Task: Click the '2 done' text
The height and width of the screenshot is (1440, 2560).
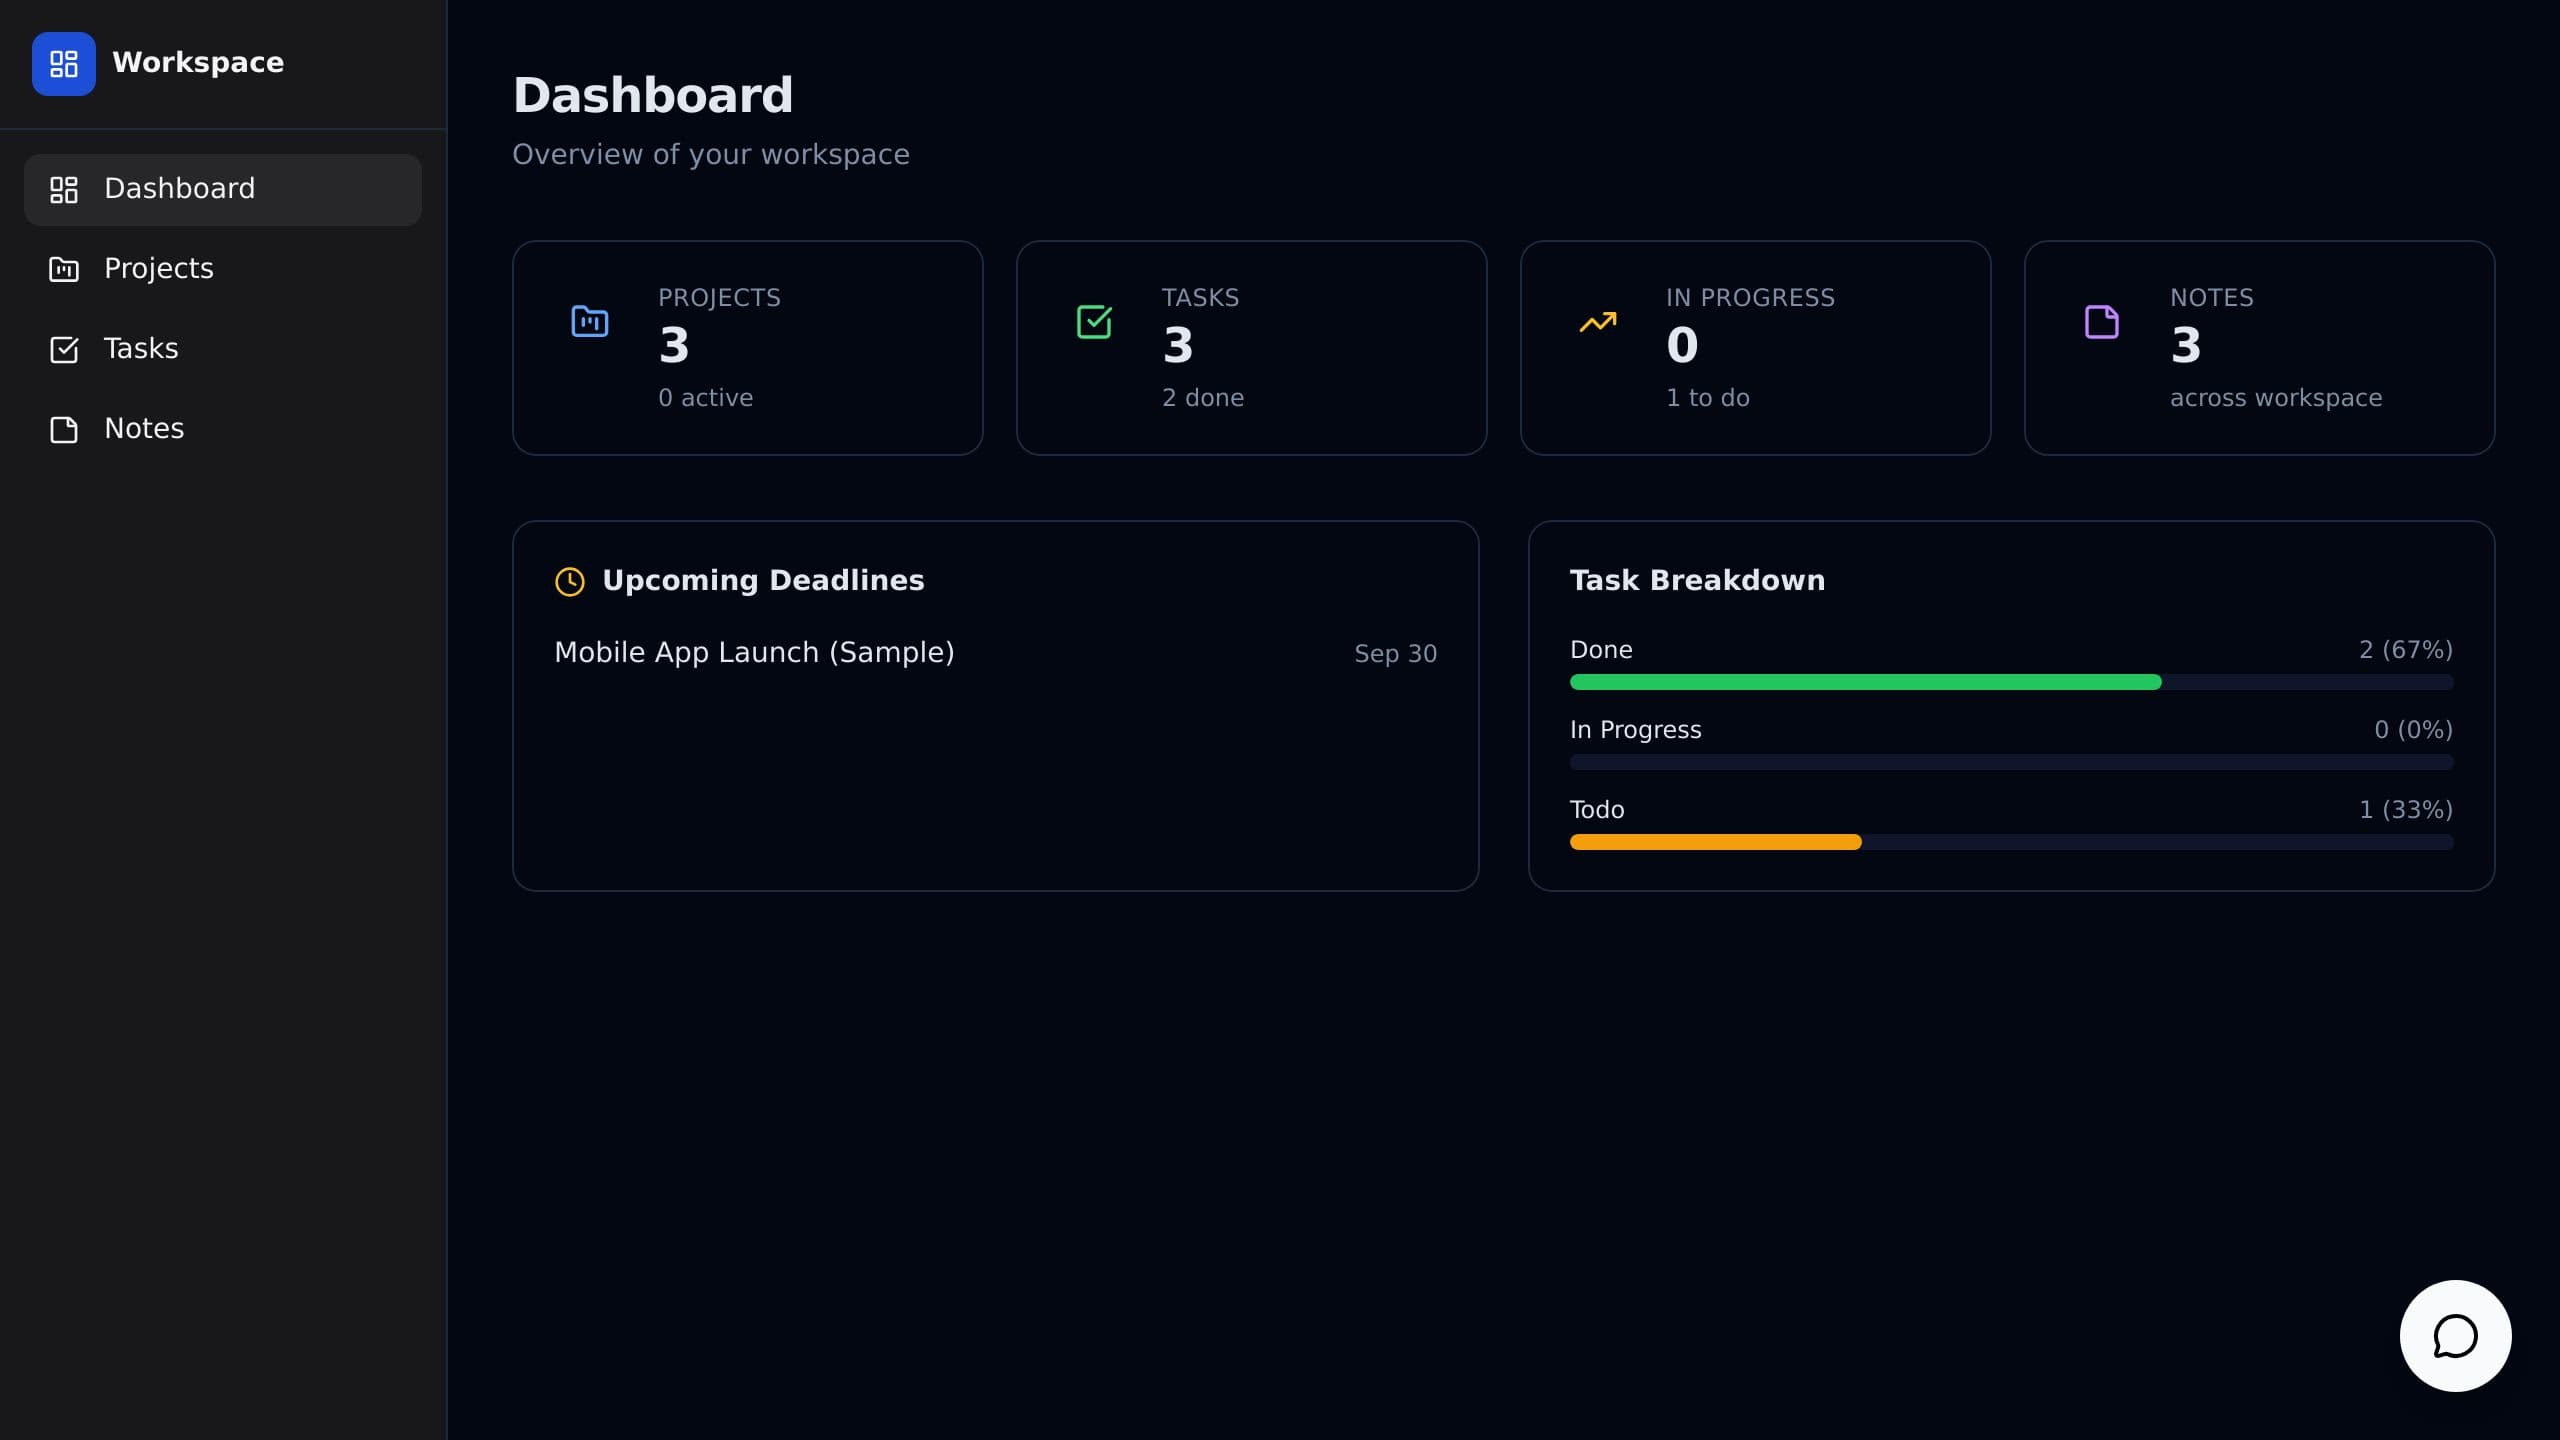Action: [1203, 398]
